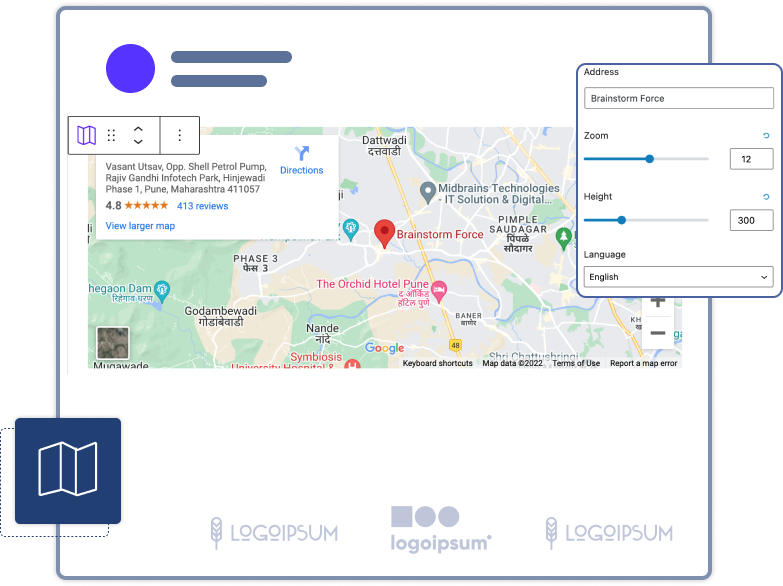Click the Directions arrow icon
Screen dimensions: 783x586
point(302,153)
